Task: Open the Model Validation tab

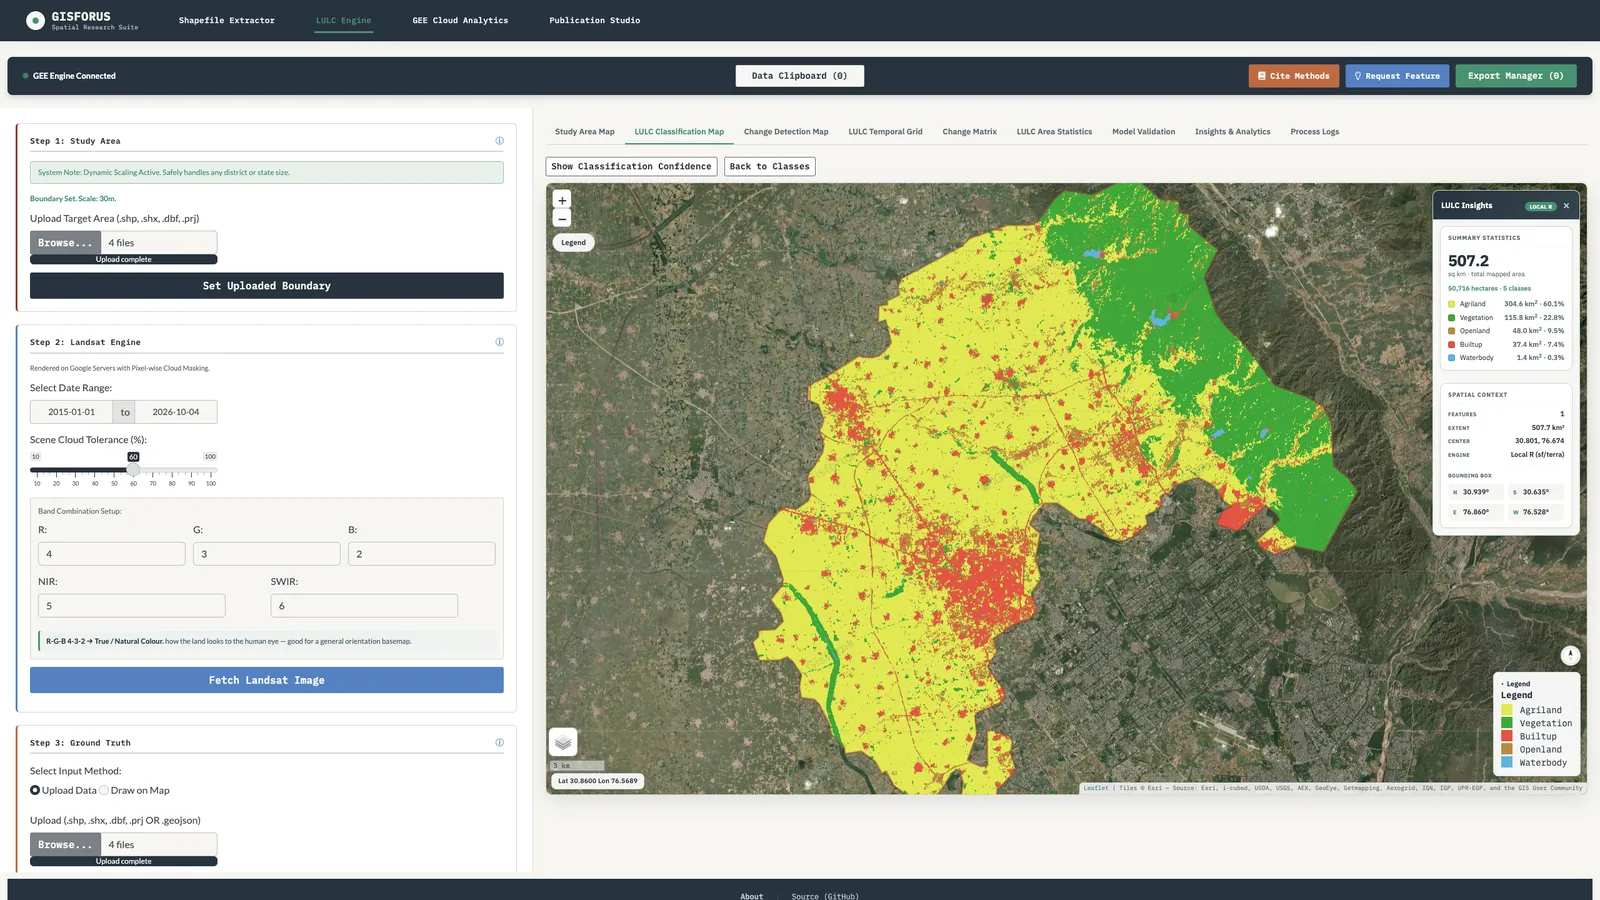Action: click(1143, 132)
